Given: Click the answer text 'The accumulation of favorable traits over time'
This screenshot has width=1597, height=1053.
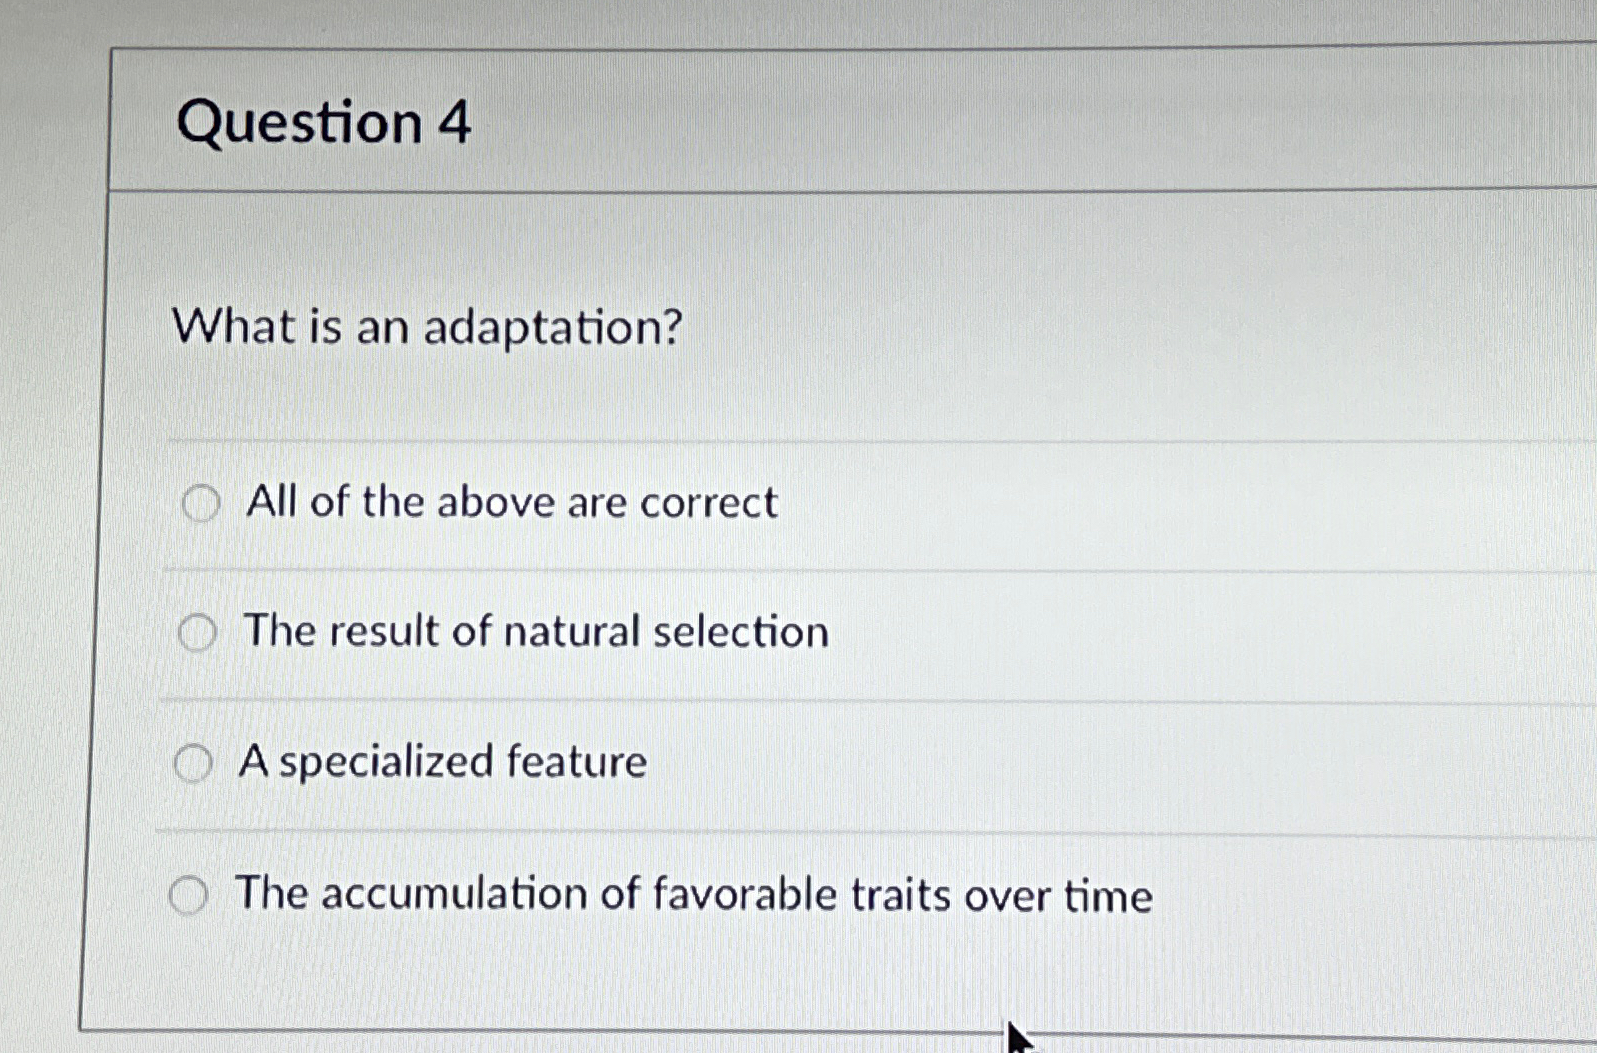Looking at the screenshot, I should pyautogui.click(x=694, y=895).
